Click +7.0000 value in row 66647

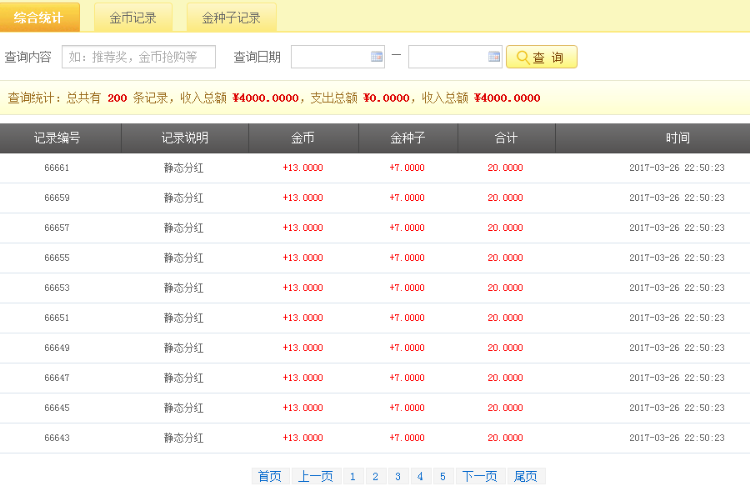point(407,378)
